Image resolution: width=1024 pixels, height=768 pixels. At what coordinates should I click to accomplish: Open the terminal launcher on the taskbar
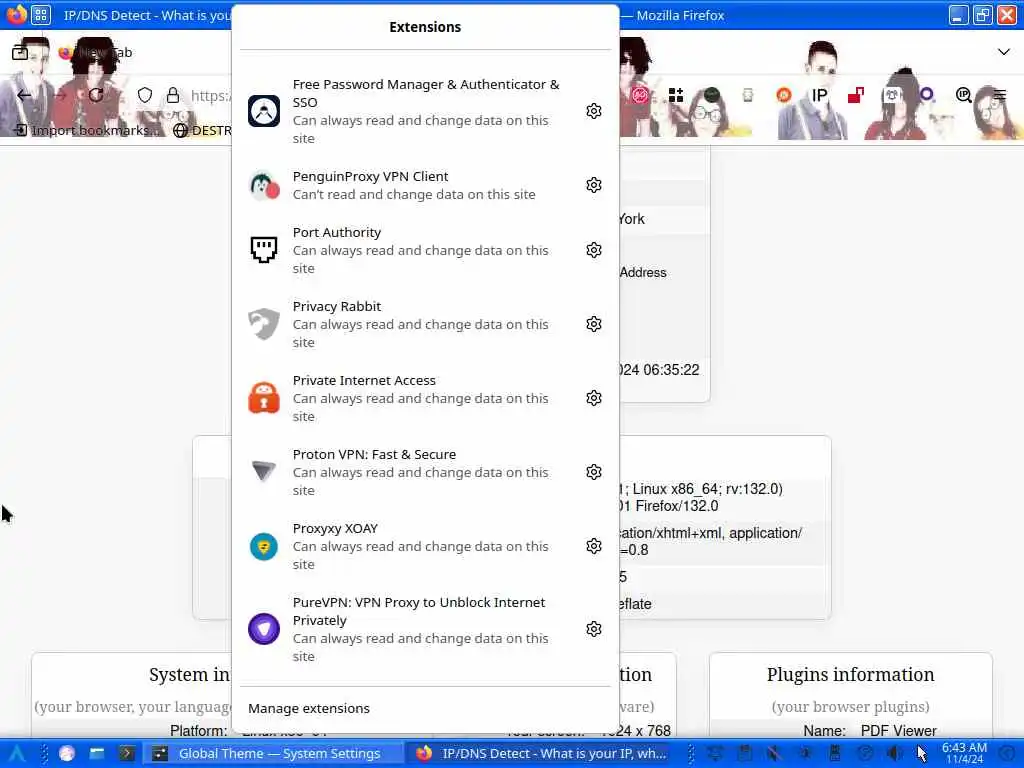point(126,754)
